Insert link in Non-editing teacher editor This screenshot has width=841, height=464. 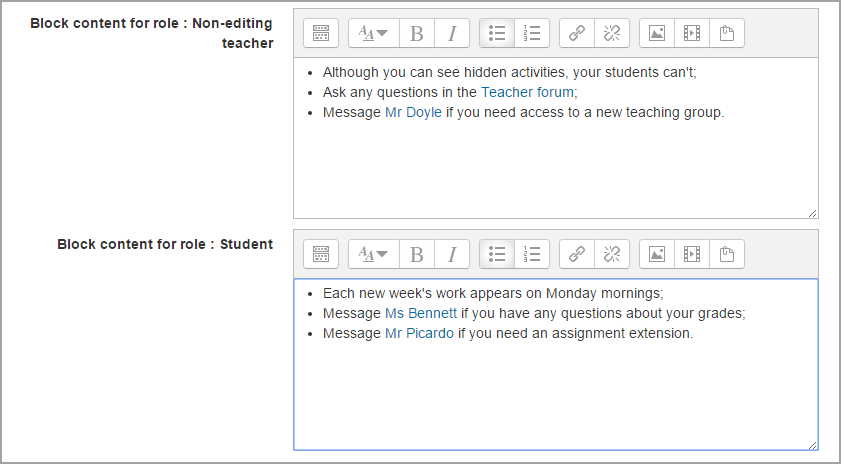577,33
